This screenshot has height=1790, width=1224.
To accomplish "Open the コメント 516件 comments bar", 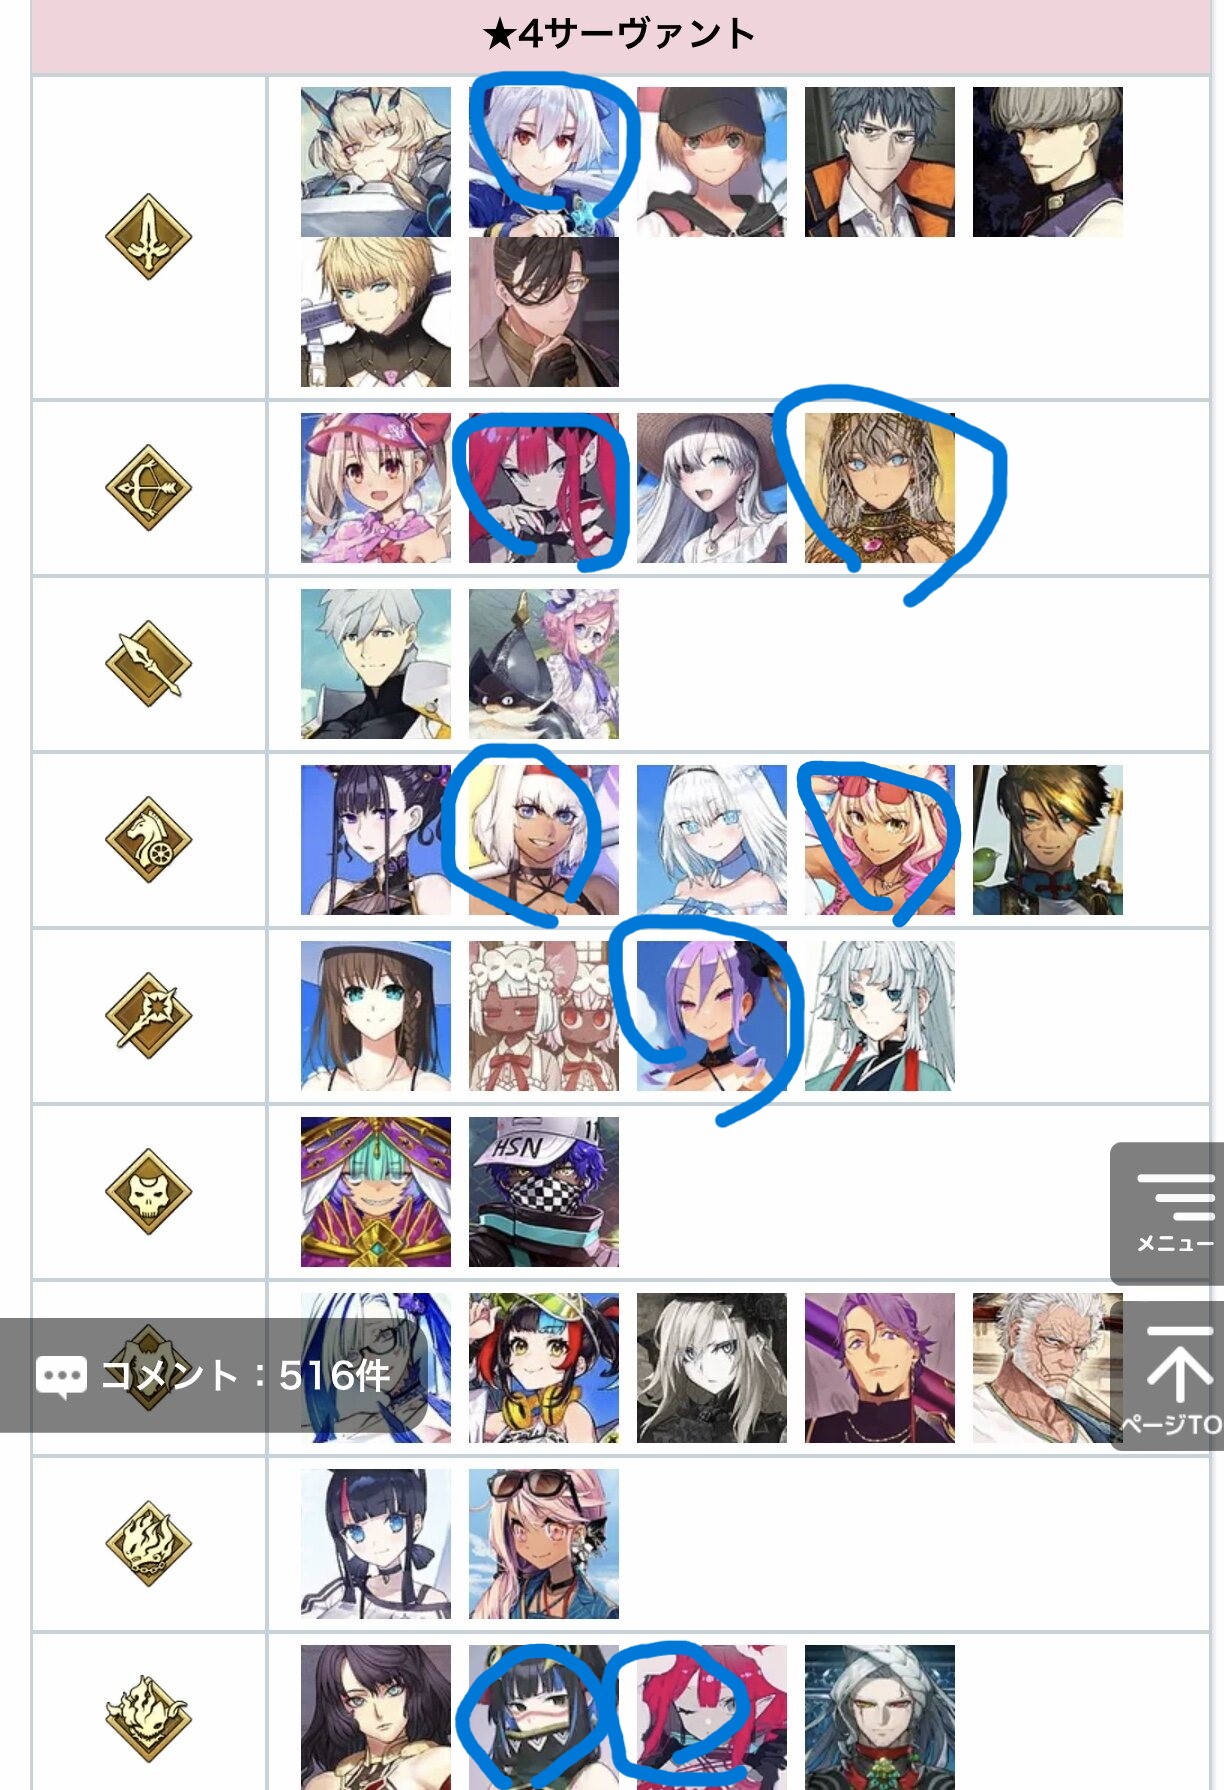I will pos(213,1375).
